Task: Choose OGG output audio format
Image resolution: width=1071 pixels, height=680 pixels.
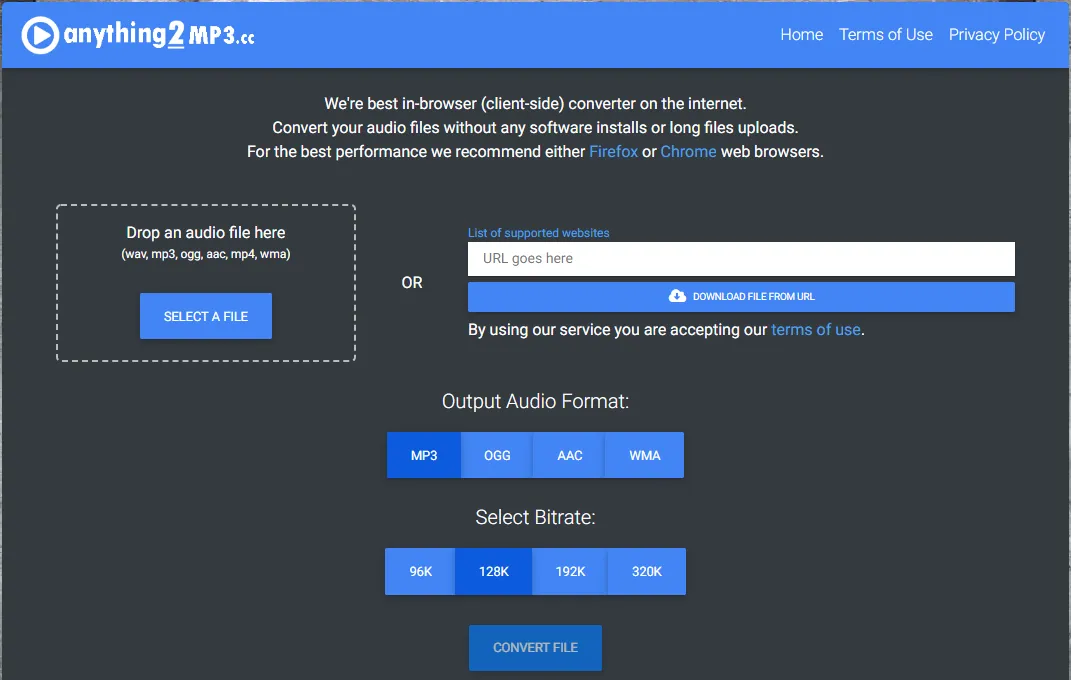Action: pyautogui.click(x=497, y=455)
